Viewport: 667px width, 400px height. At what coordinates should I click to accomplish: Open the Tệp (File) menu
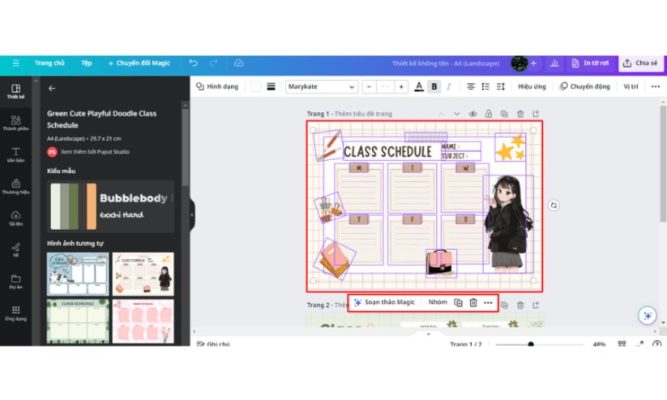pos(86,63)
